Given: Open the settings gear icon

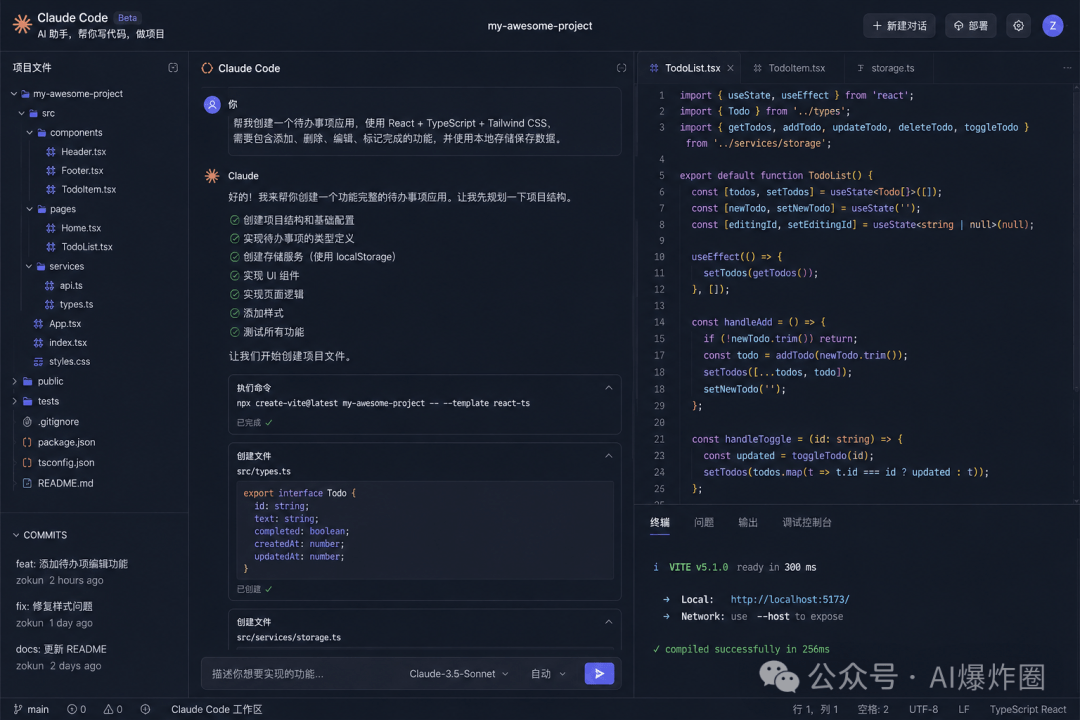Looking at the screenshot, I should tap(1018, 25).
